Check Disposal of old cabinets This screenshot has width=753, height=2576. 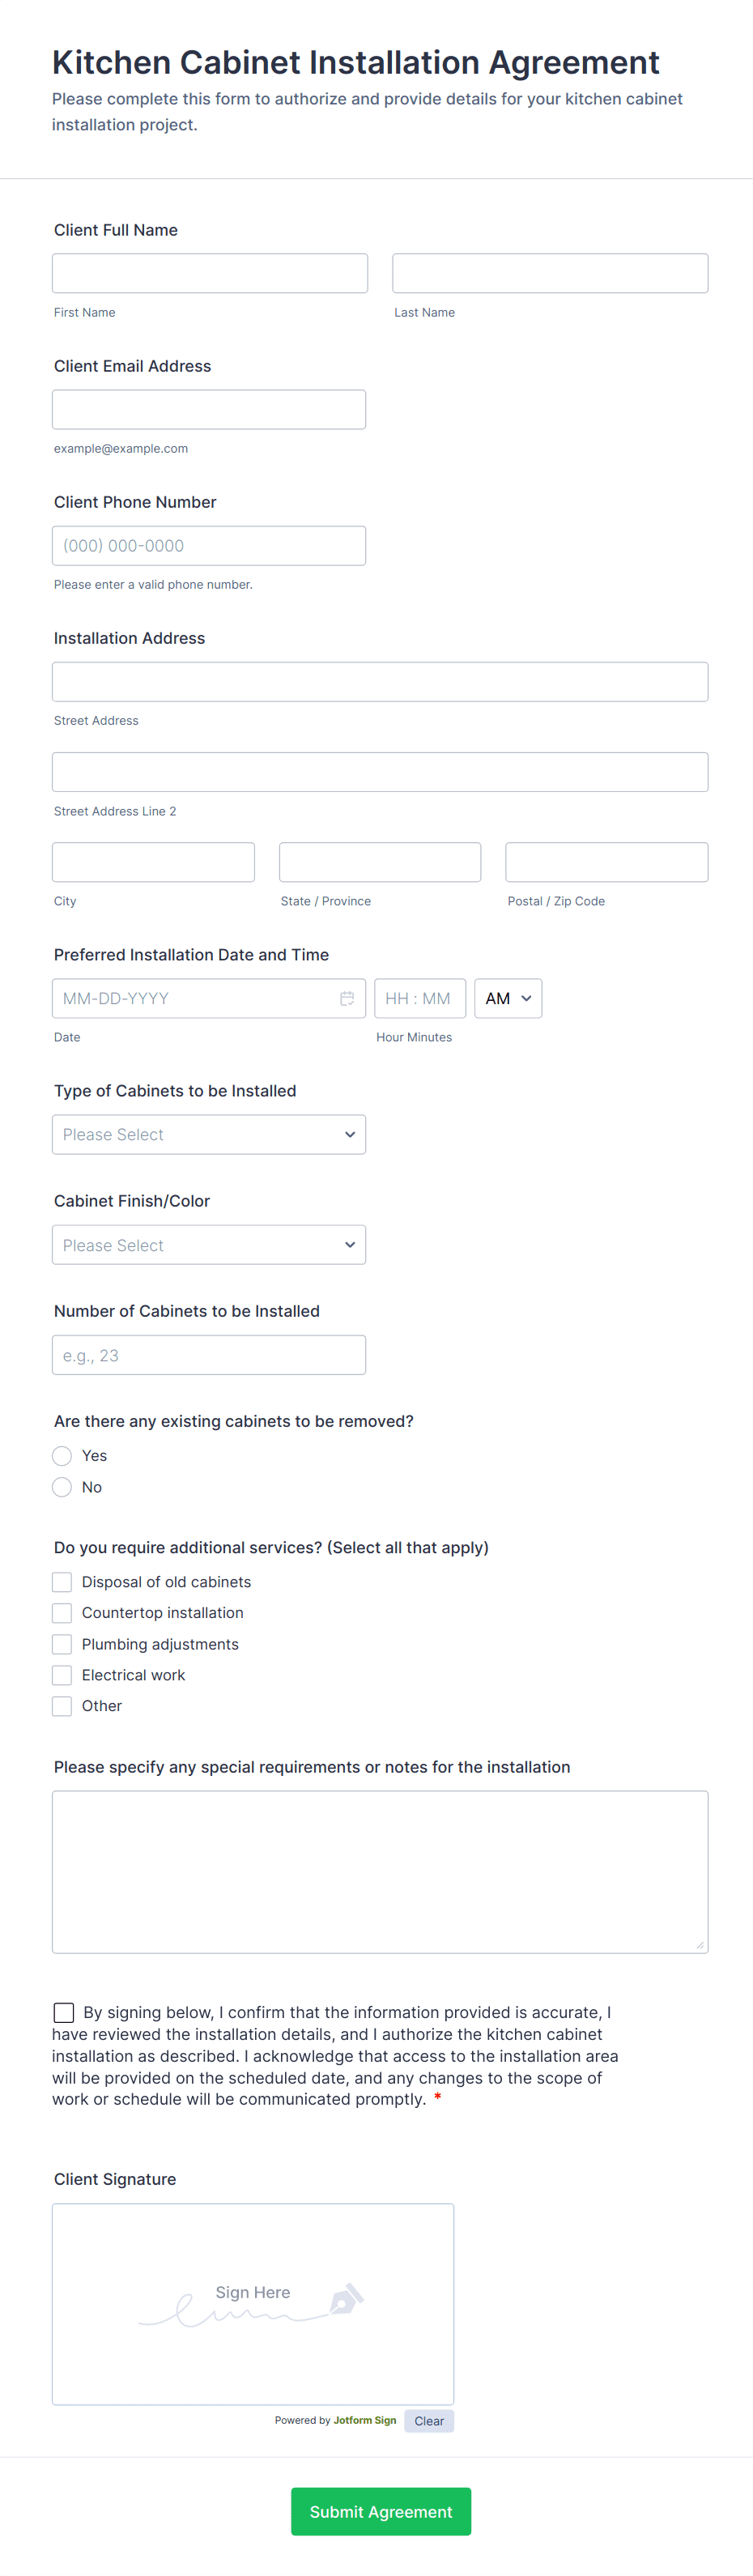[x=62, y=1582]
